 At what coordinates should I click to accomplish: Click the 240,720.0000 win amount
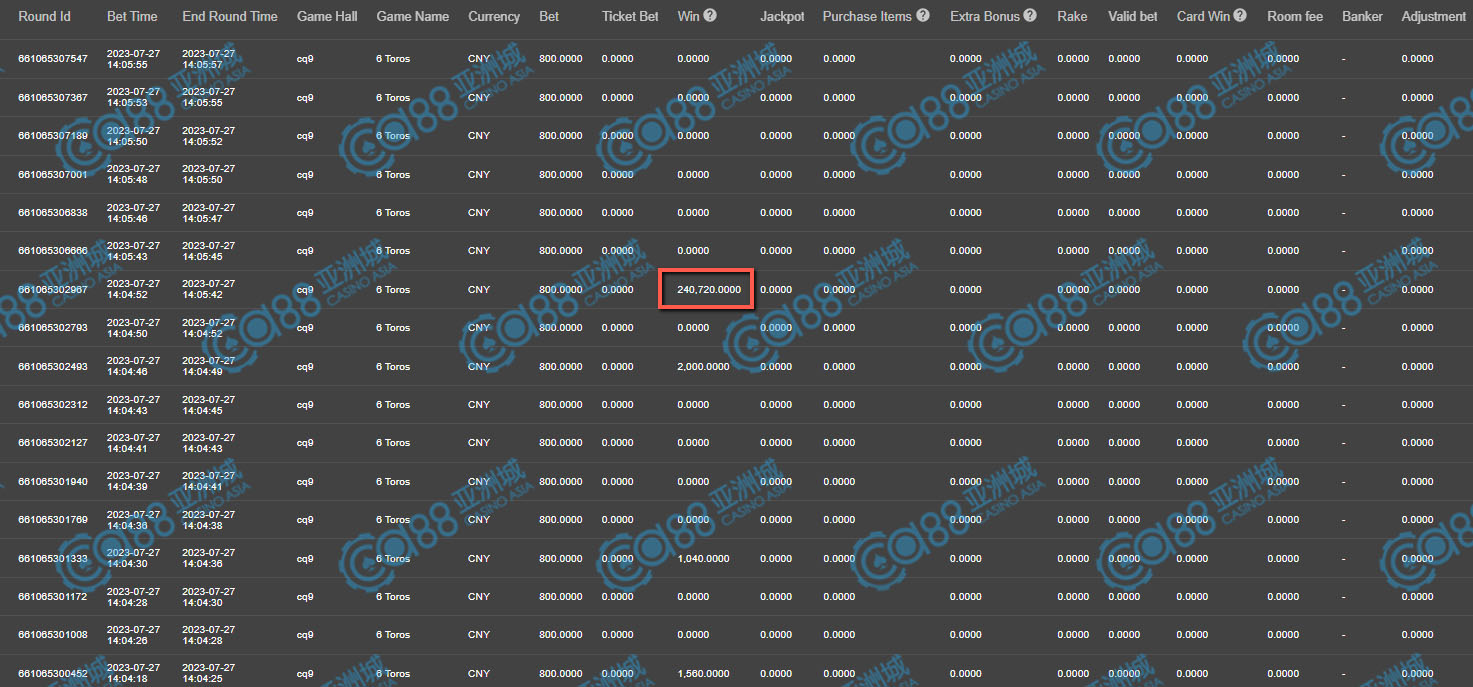pyautogui.click(x=709, y=290)
